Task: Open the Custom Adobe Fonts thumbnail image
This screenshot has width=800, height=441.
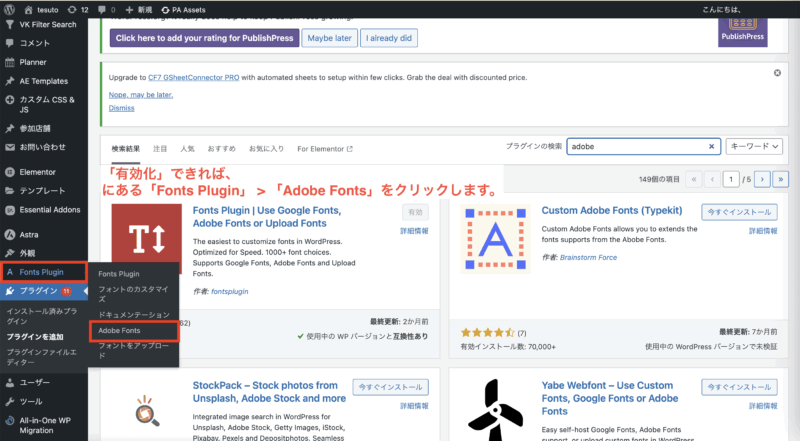Action: (x=495, y=239)
